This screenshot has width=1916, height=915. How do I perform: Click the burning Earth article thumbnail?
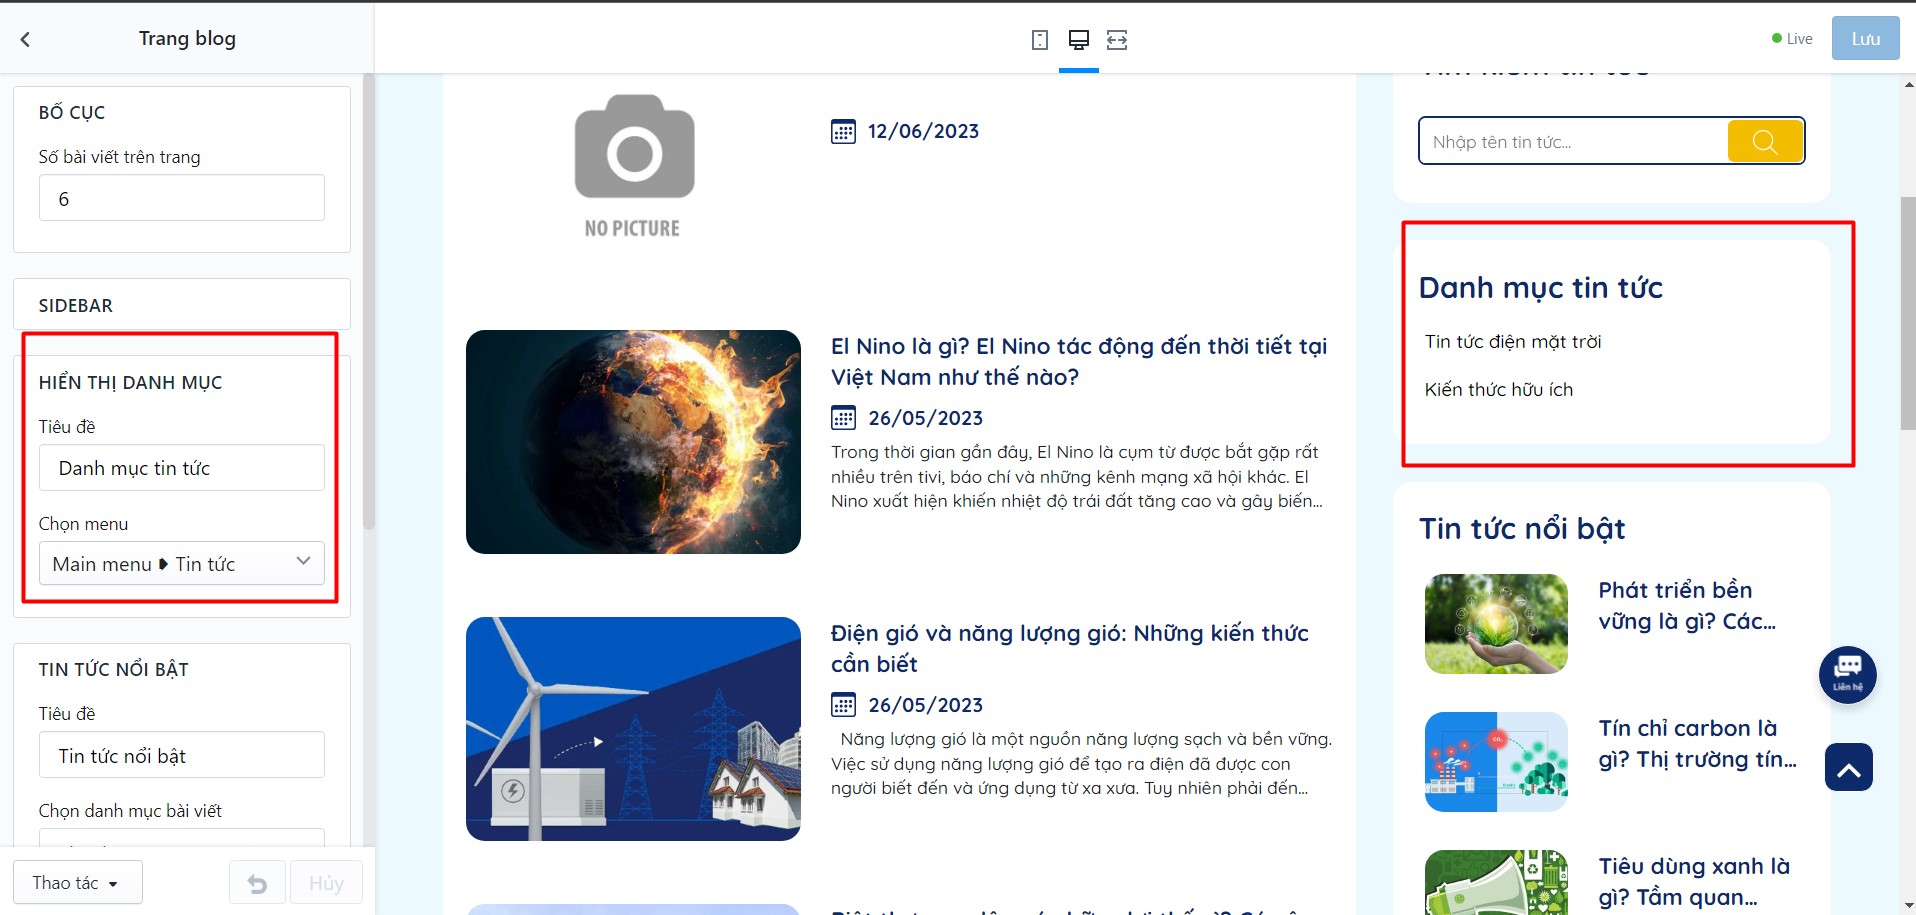coord(633,442)
